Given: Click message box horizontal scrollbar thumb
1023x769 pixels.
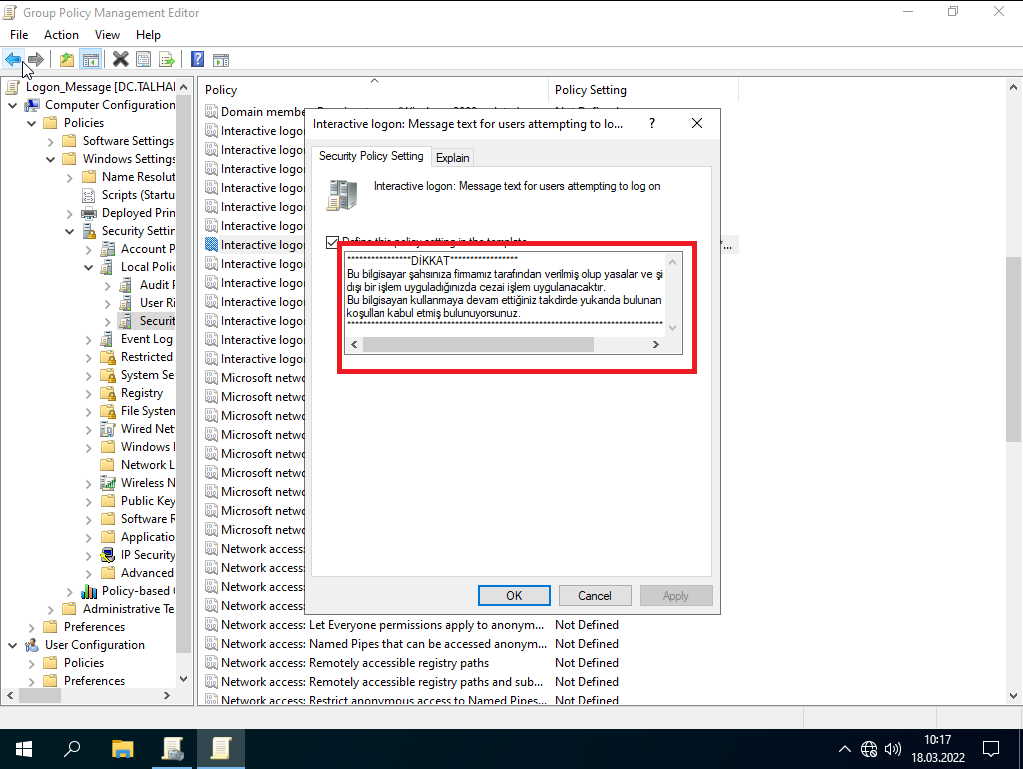Looking at the screenshot, I should (478, 344).
